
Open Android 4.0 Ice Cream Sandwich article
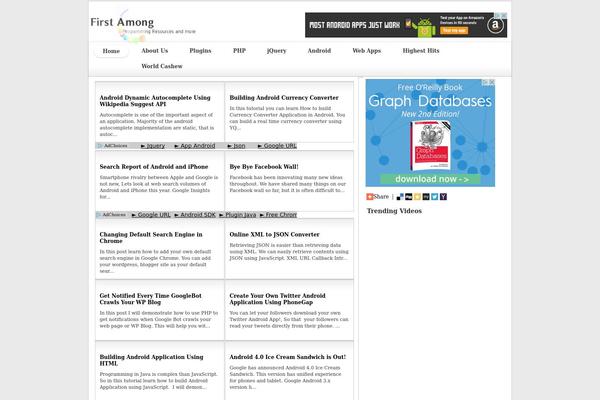(x=288, y=357)
